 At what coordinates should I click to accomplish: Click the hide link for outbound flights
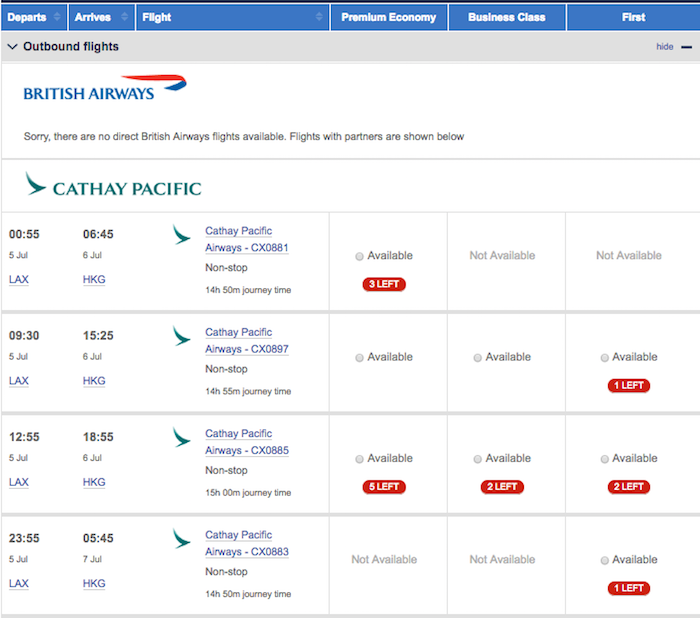click(665, 46)
